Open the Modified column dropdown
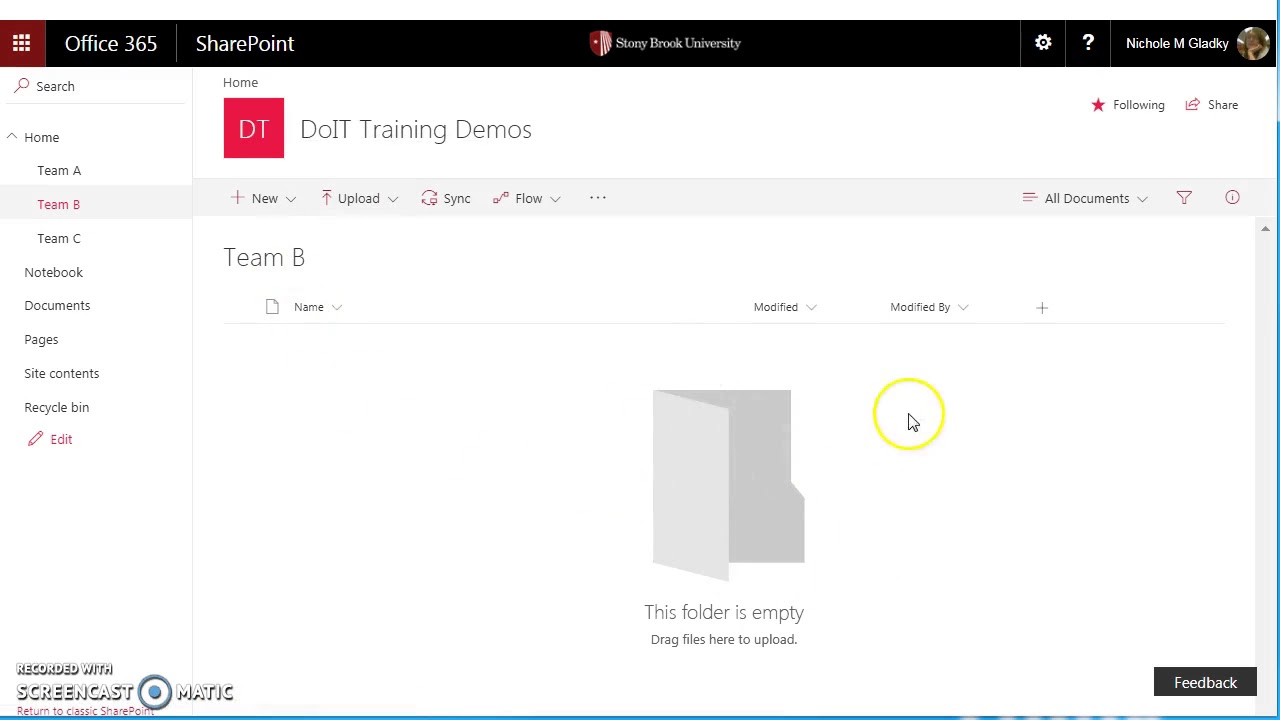This screenshot has height=720, width=1280. coord(811,307)
